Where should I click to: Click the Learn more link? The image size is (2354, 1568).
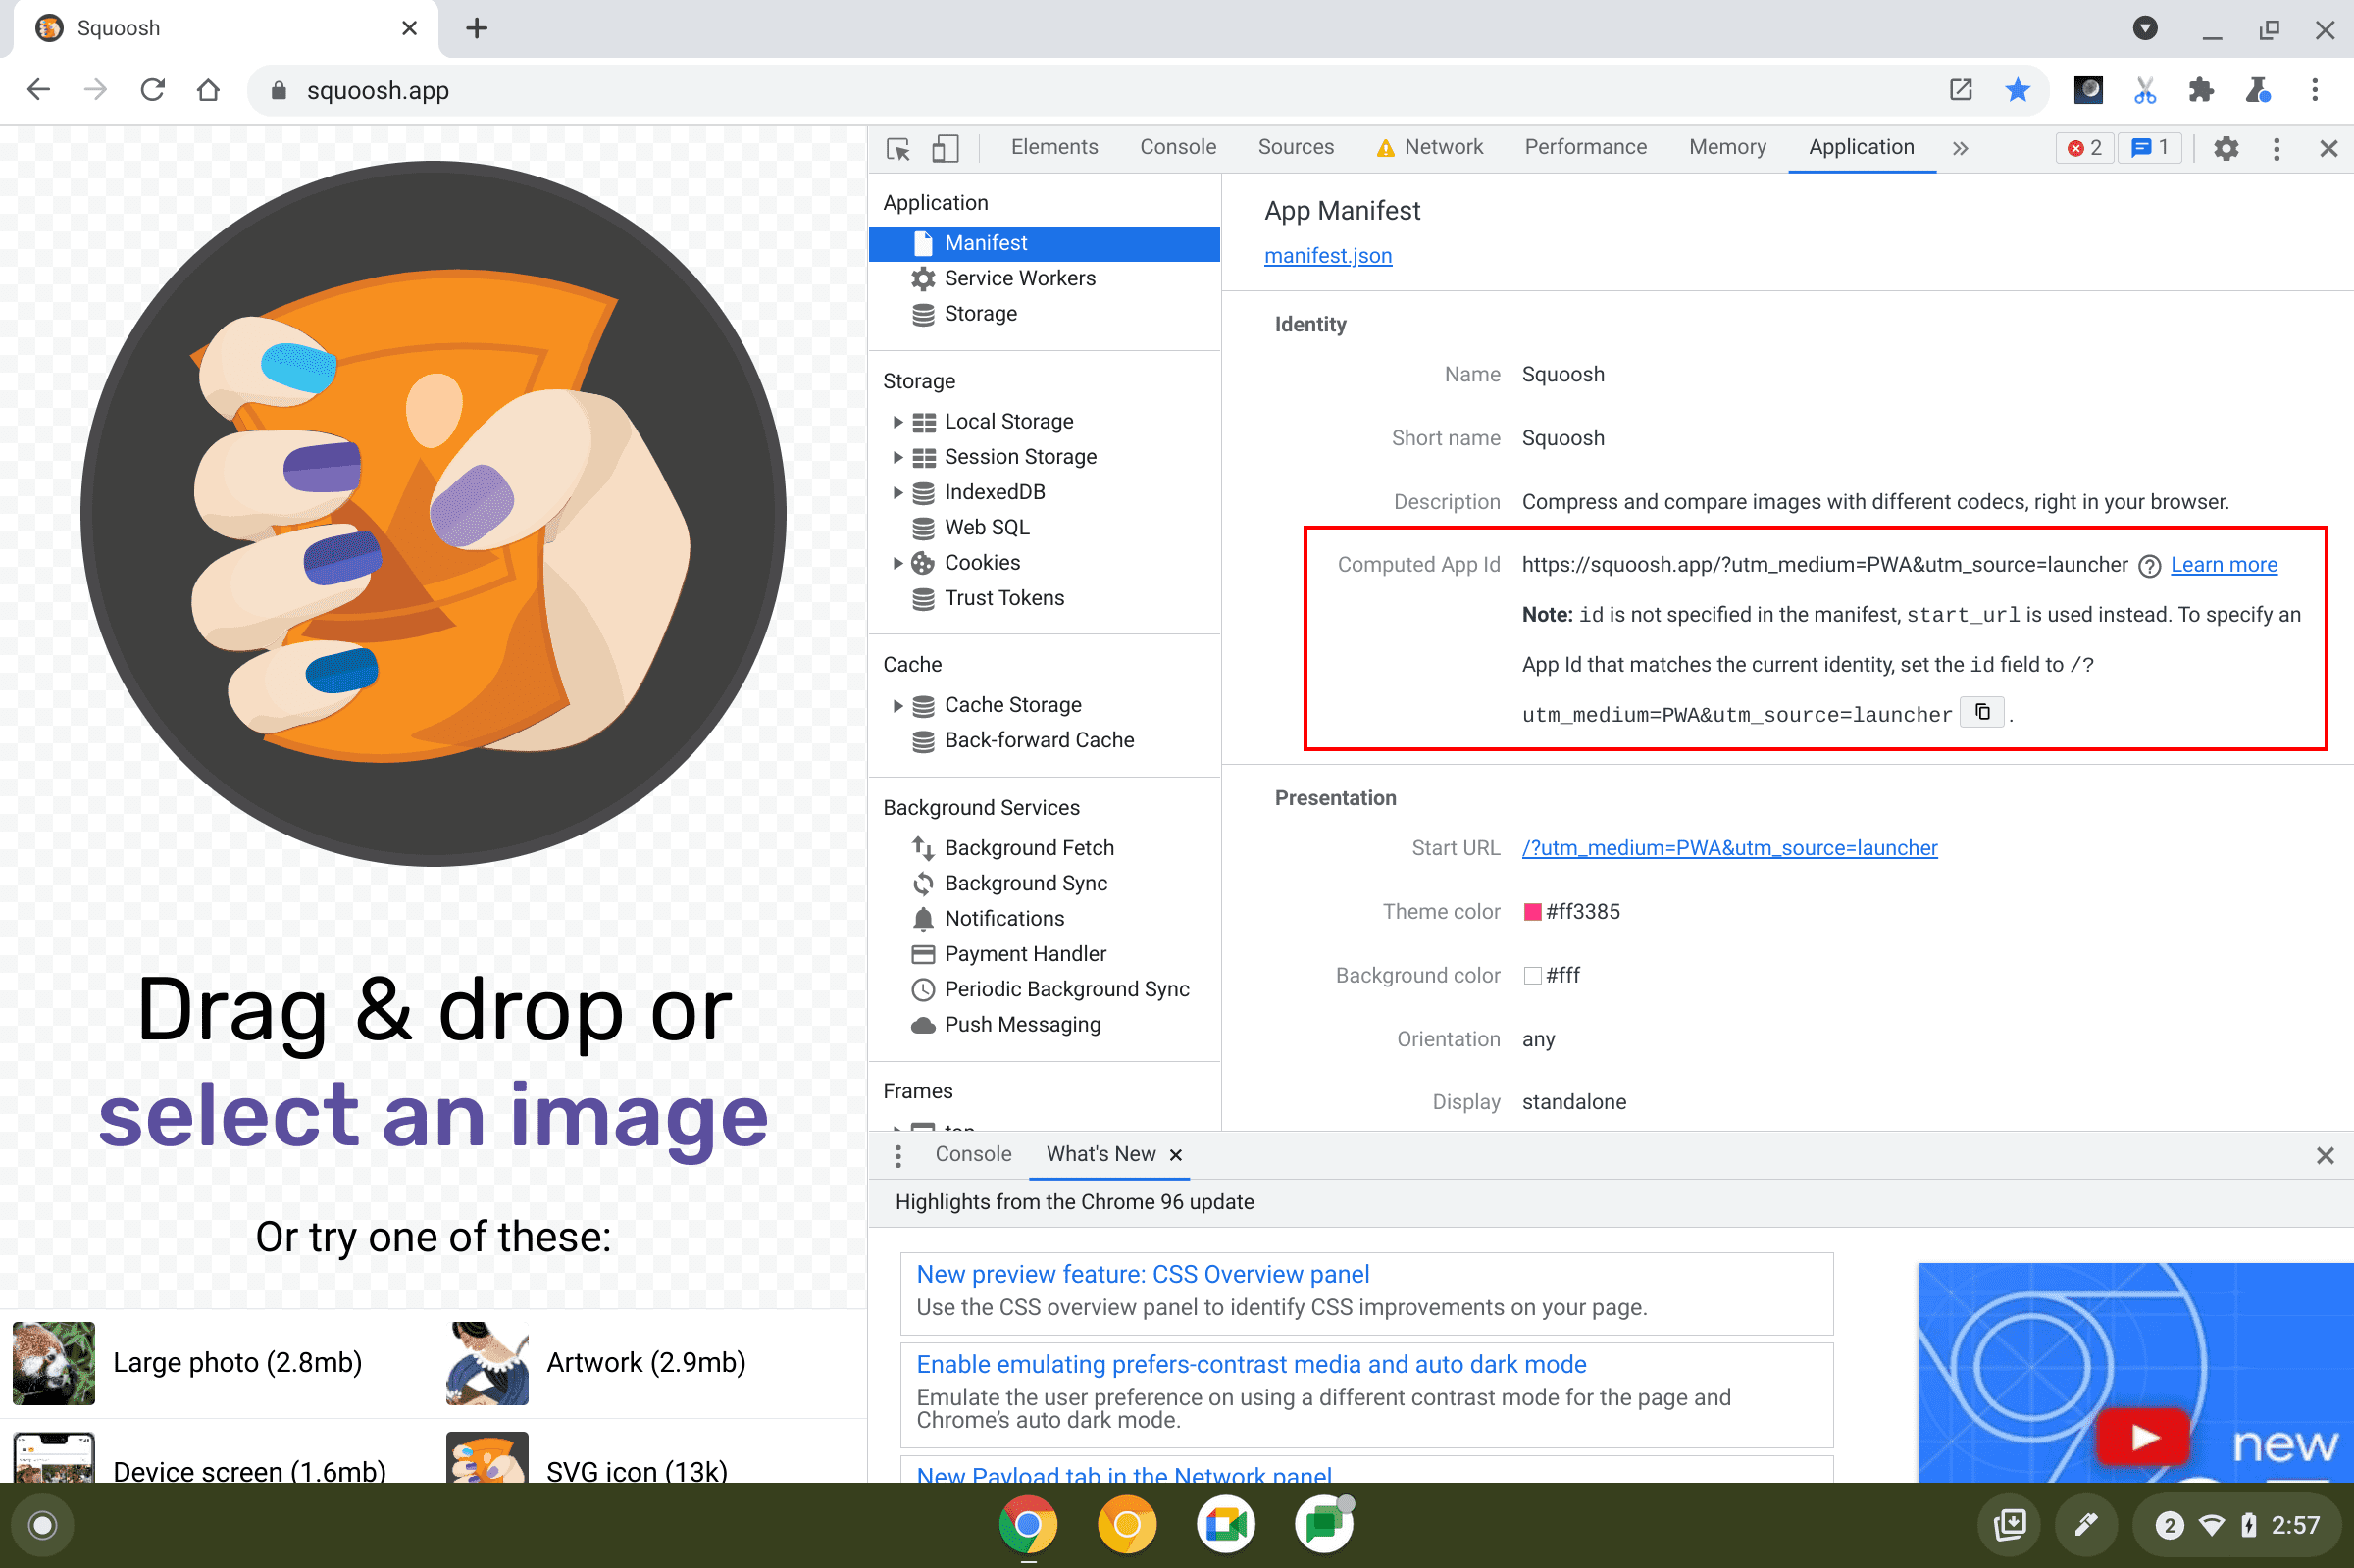(x=2225, y=564)
